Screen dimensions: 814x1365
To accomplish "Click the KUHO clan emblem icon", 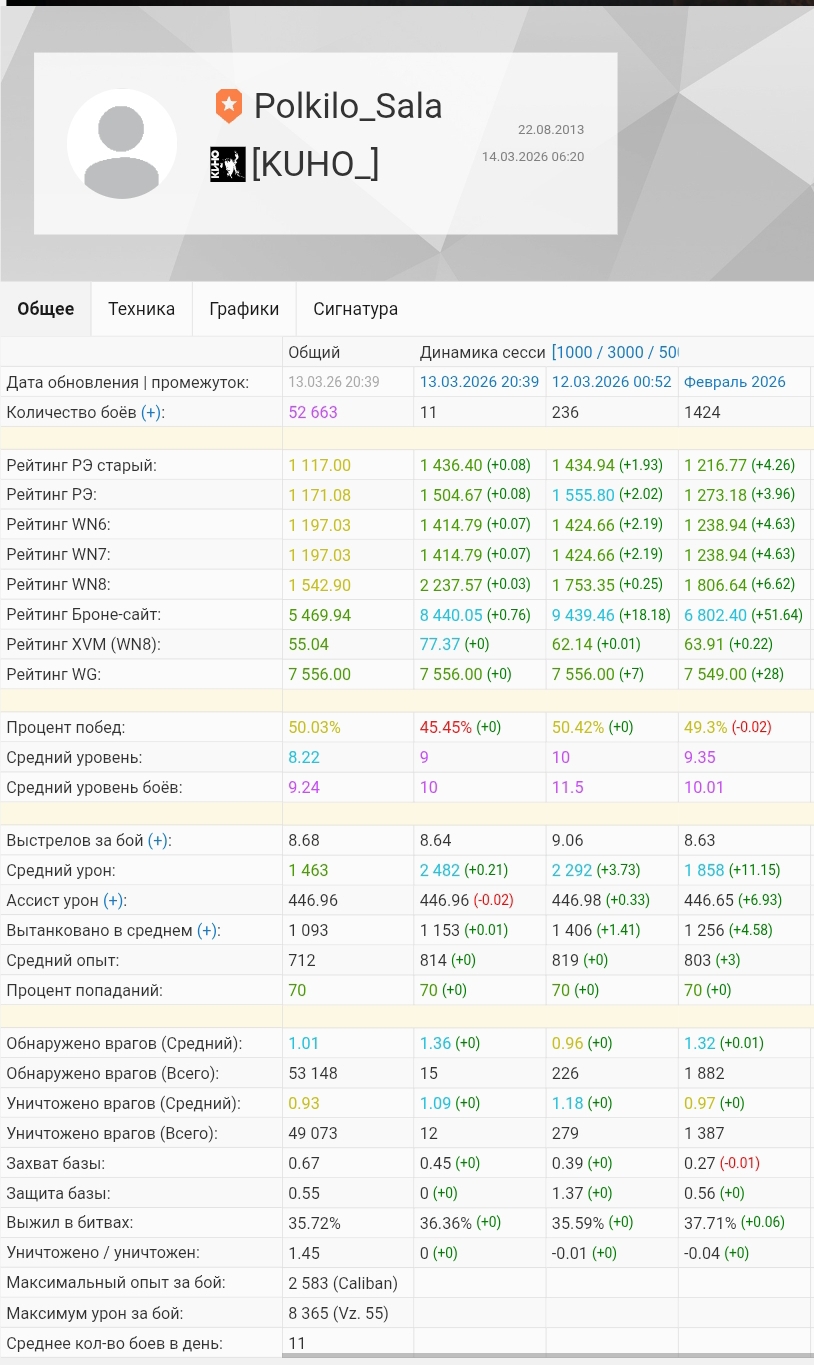I will coord(227,164).
